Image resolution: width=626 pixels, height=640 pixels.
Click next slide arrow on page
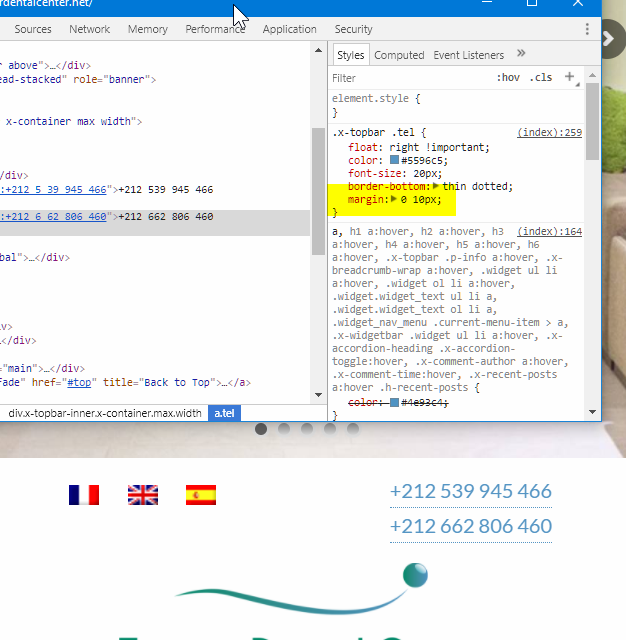click(x=611, y=43)
